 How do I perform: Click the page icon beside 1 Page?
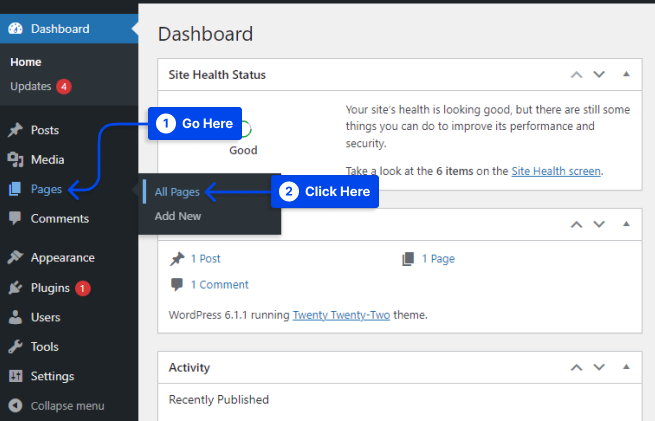pos(408,259)
